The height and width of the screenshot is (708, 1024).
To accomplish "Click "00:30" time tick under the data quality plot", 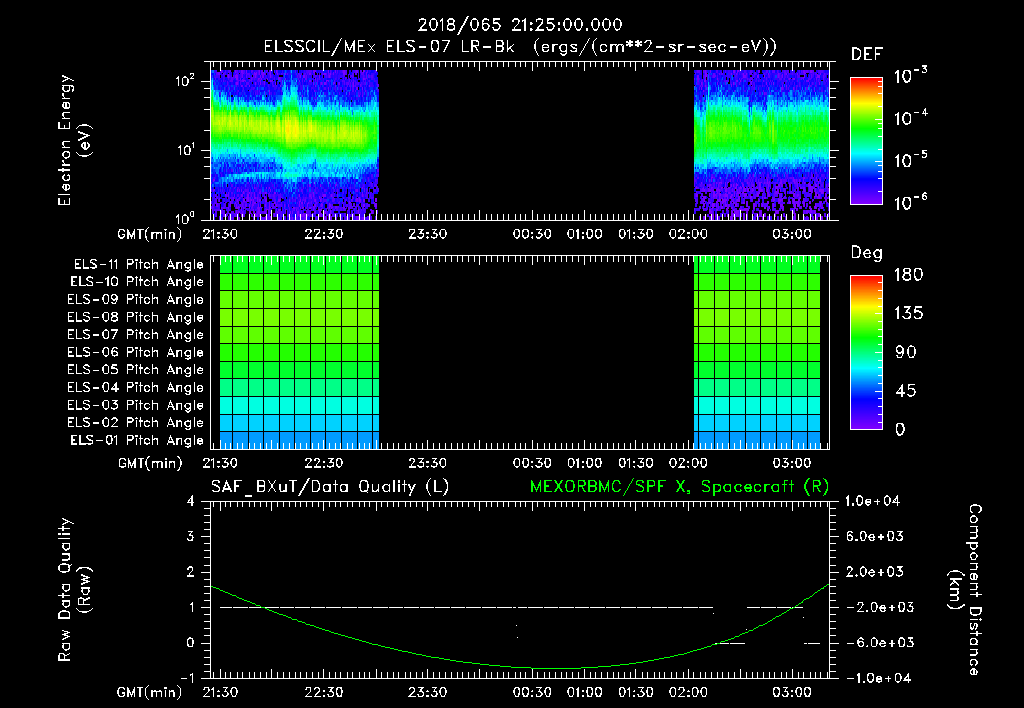I will click(x=532, y=692).
